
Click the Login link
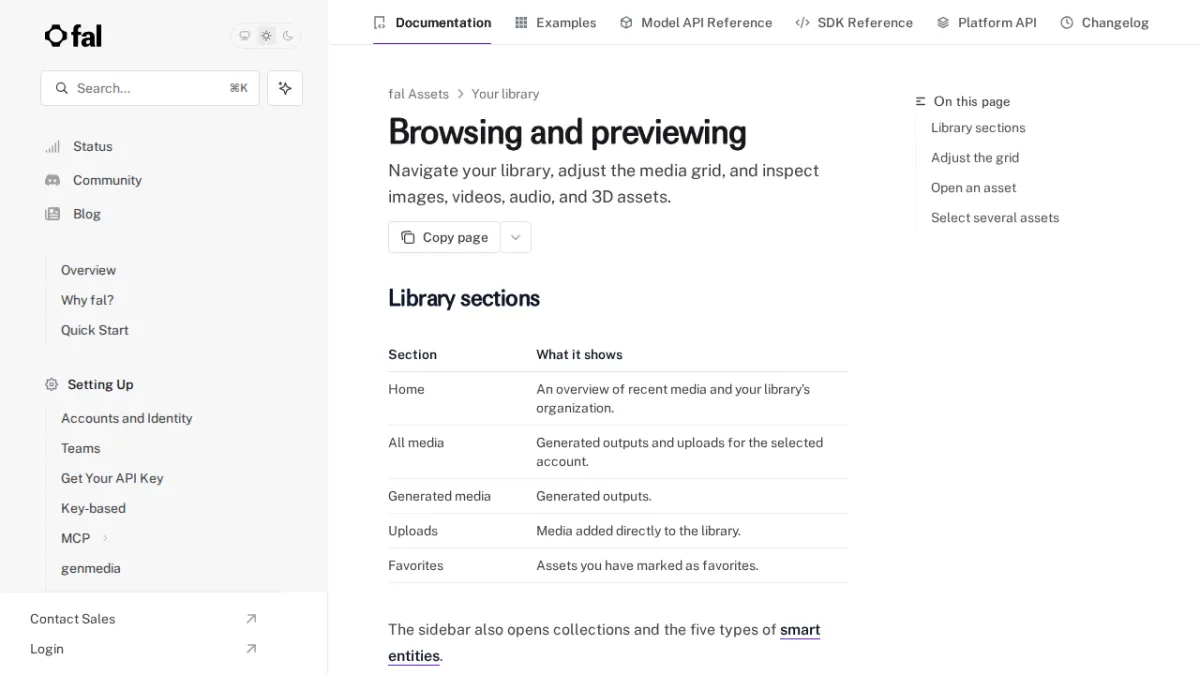point(47,649)
